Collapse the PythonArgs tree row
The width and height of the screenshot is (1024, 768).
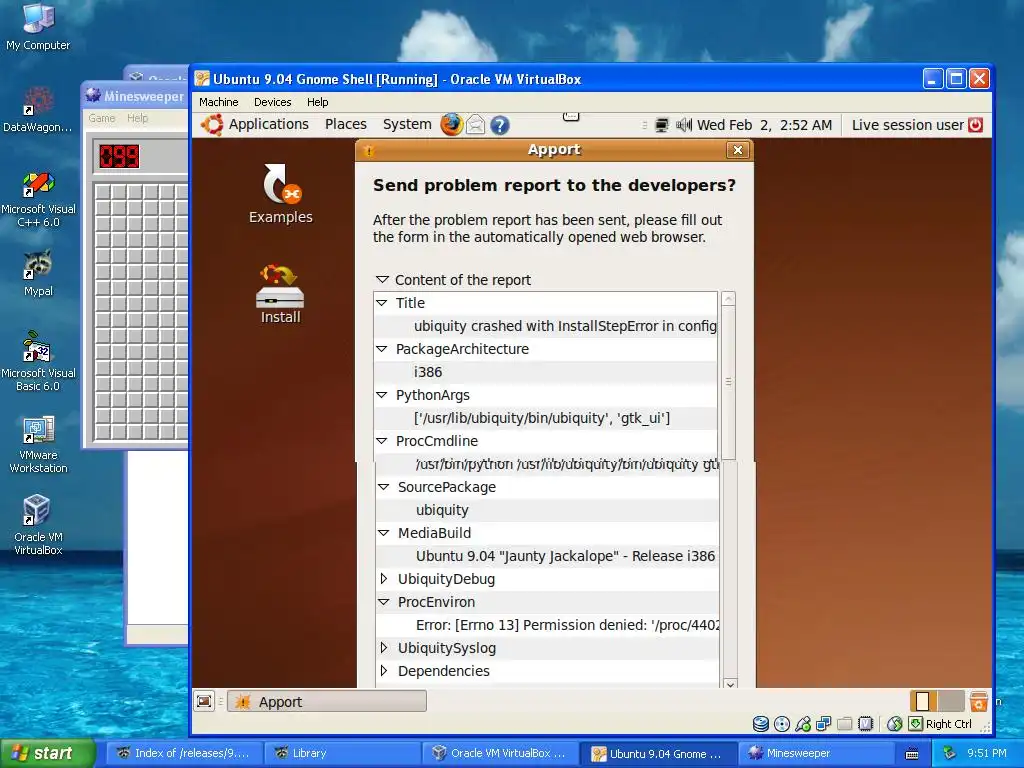point(382,395)
